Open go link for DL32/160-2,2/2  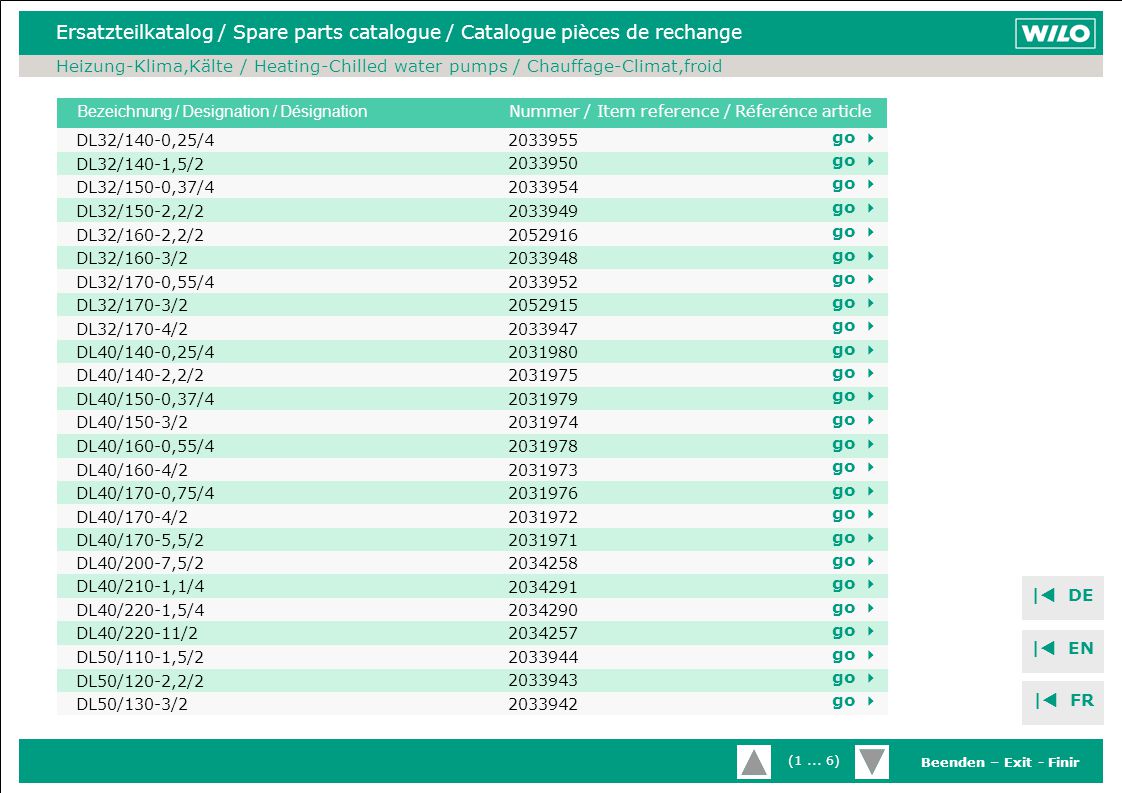pyautogui.click(x=853, y=233)
